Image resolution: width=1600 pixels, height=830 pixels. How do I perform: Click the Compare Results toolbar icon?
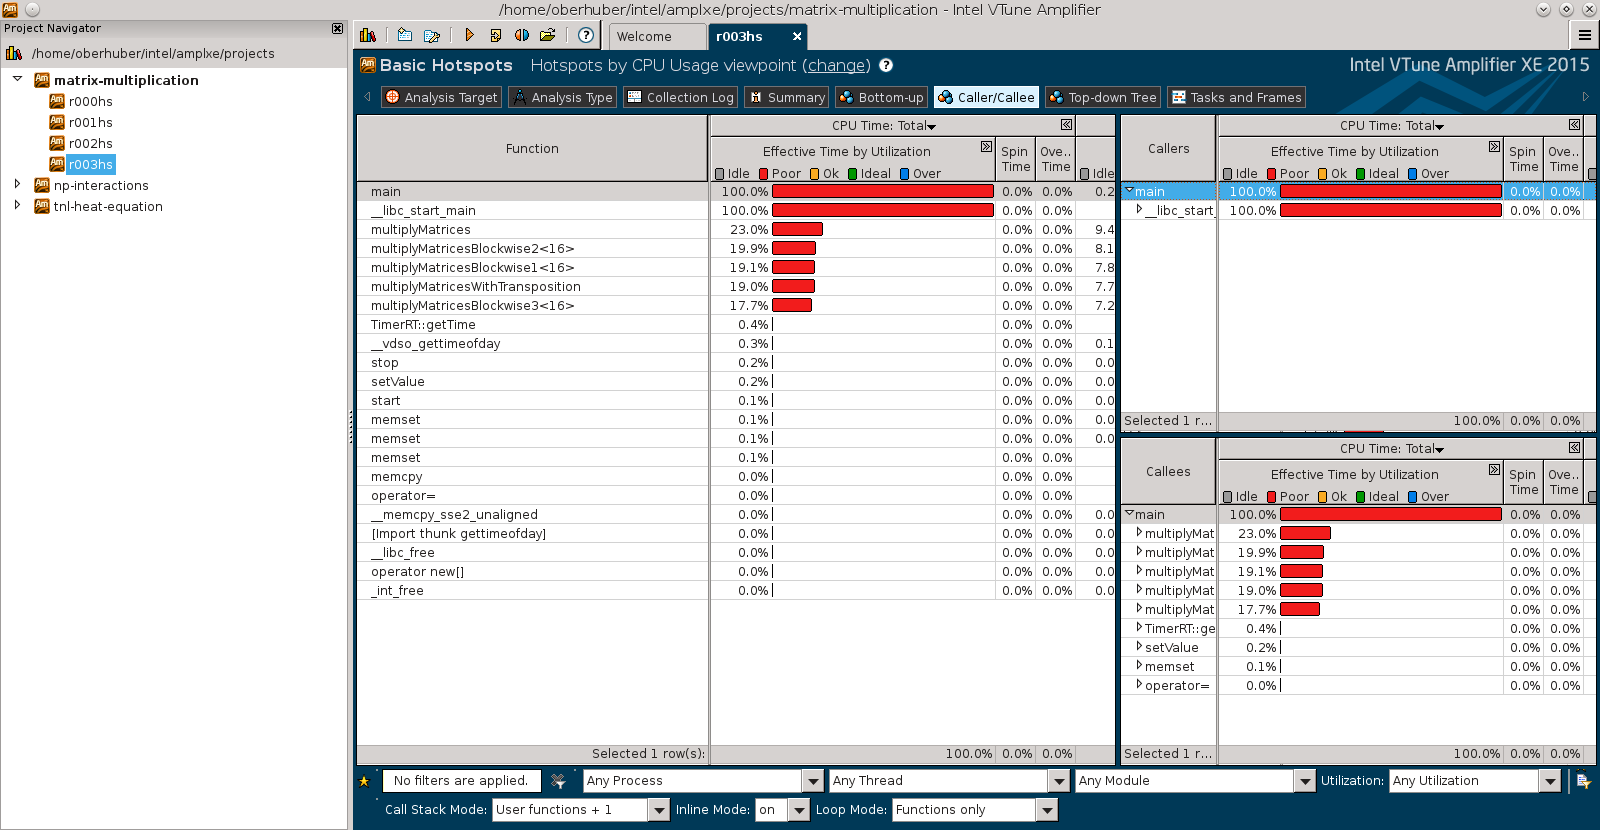521,35
